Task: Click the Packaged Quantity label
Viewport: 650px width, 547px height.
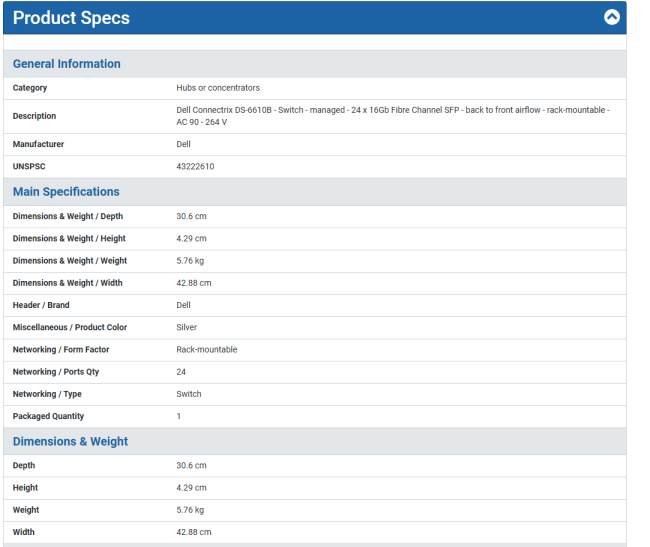Action: pyautogui.click(x=48, y=416)
